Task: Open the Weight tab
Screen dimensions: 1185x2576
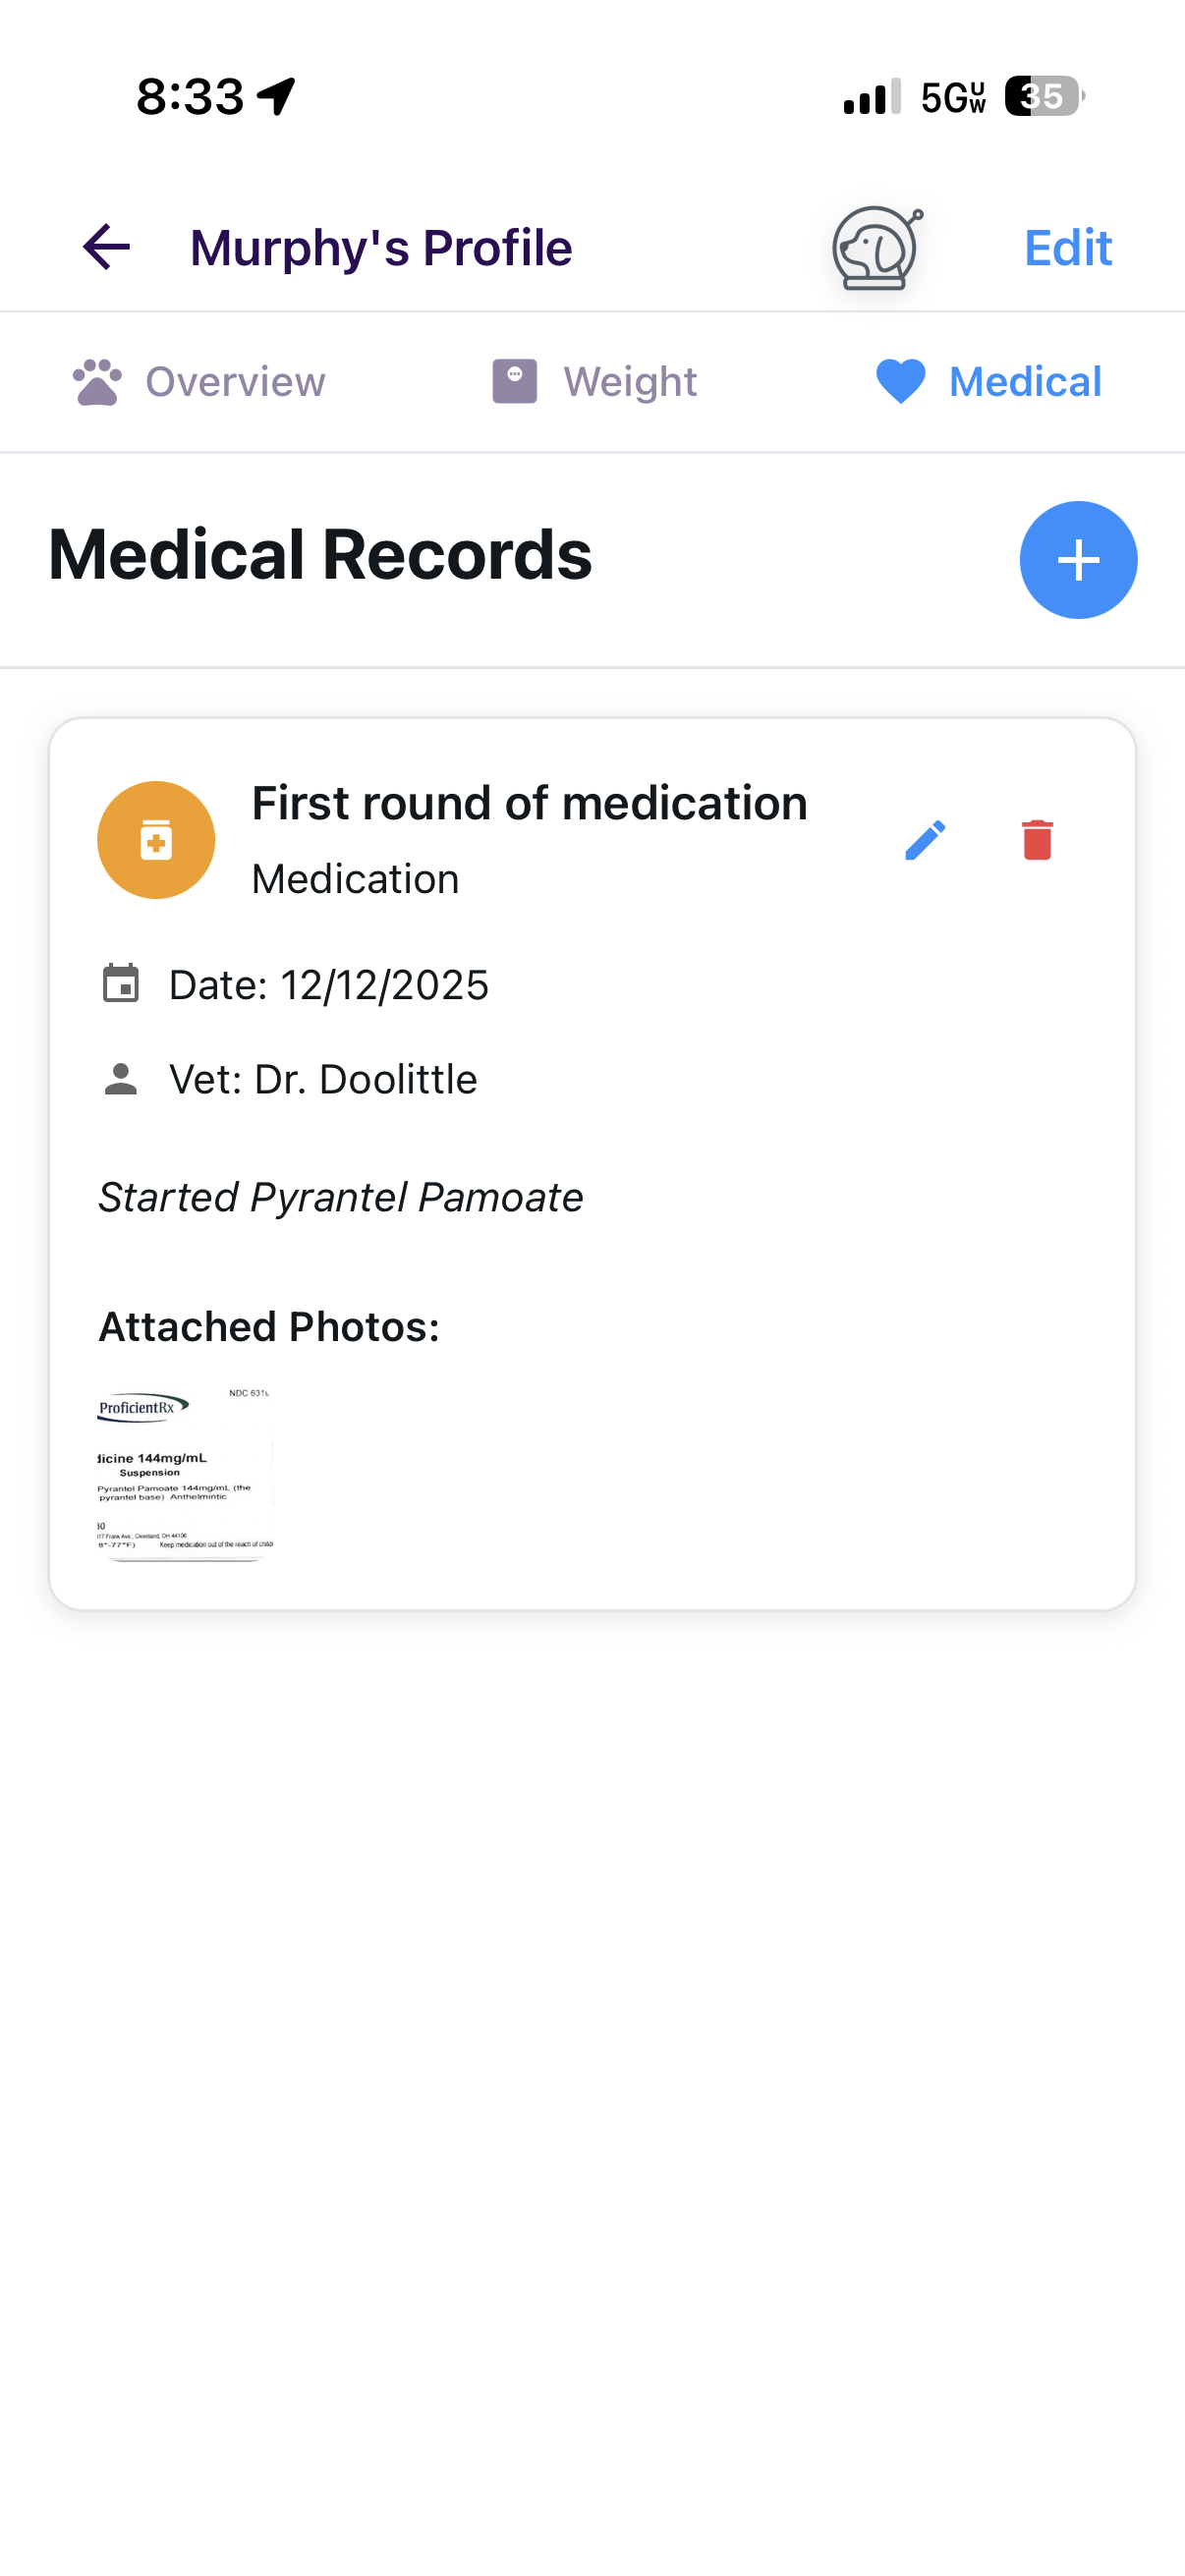Action: click(x=594, y=382)
